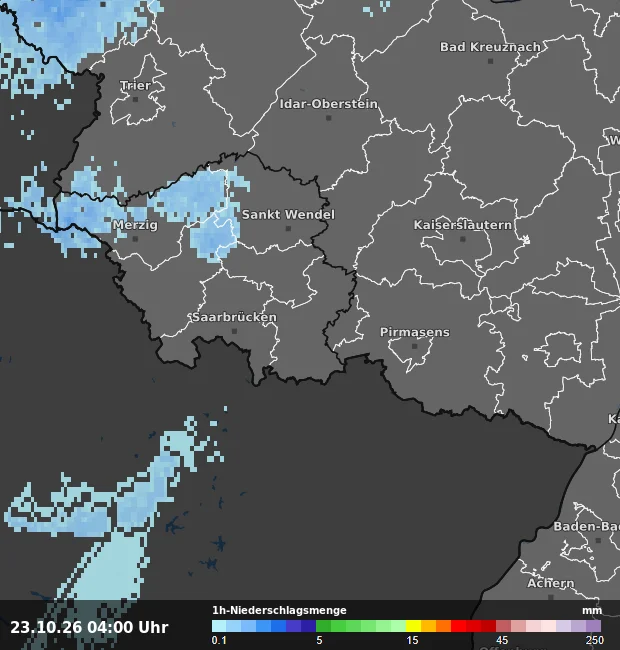The image size is (620, 650).
Task: Click the legend value 15
Action: [412, 640]
